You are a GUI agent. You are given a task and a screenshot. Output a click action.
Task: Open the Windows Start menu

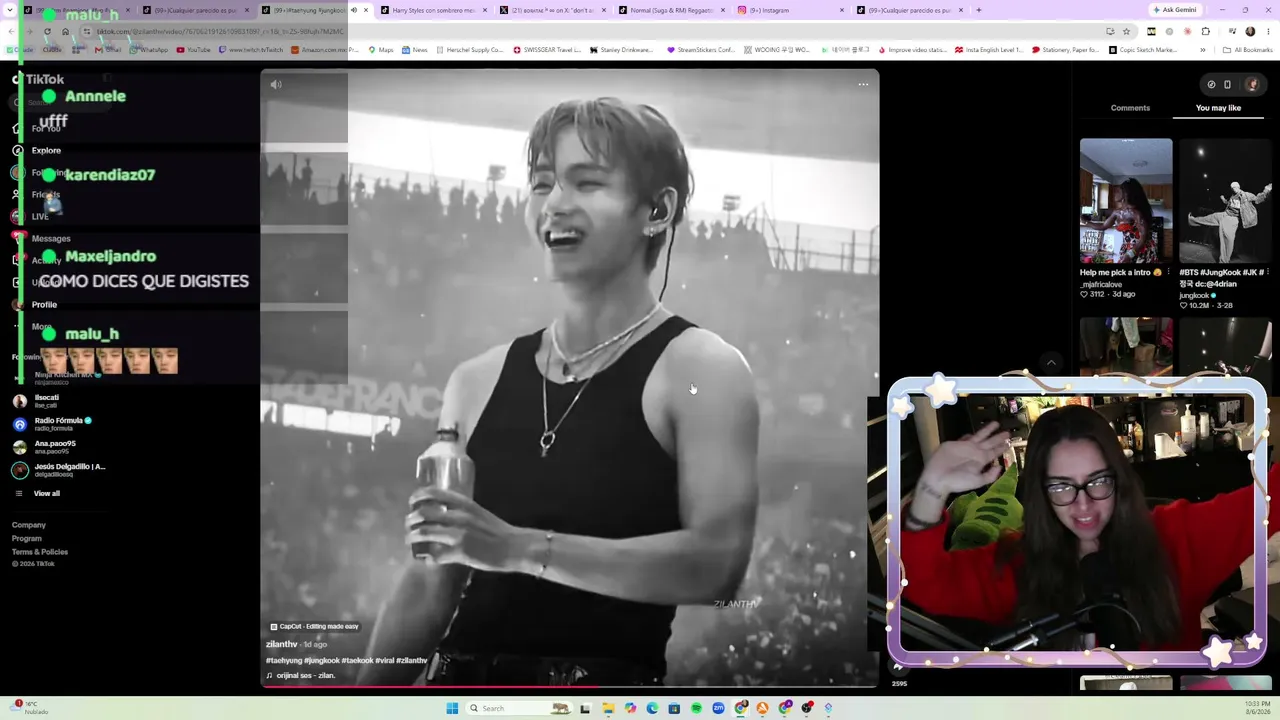click(x=452, y=708)
